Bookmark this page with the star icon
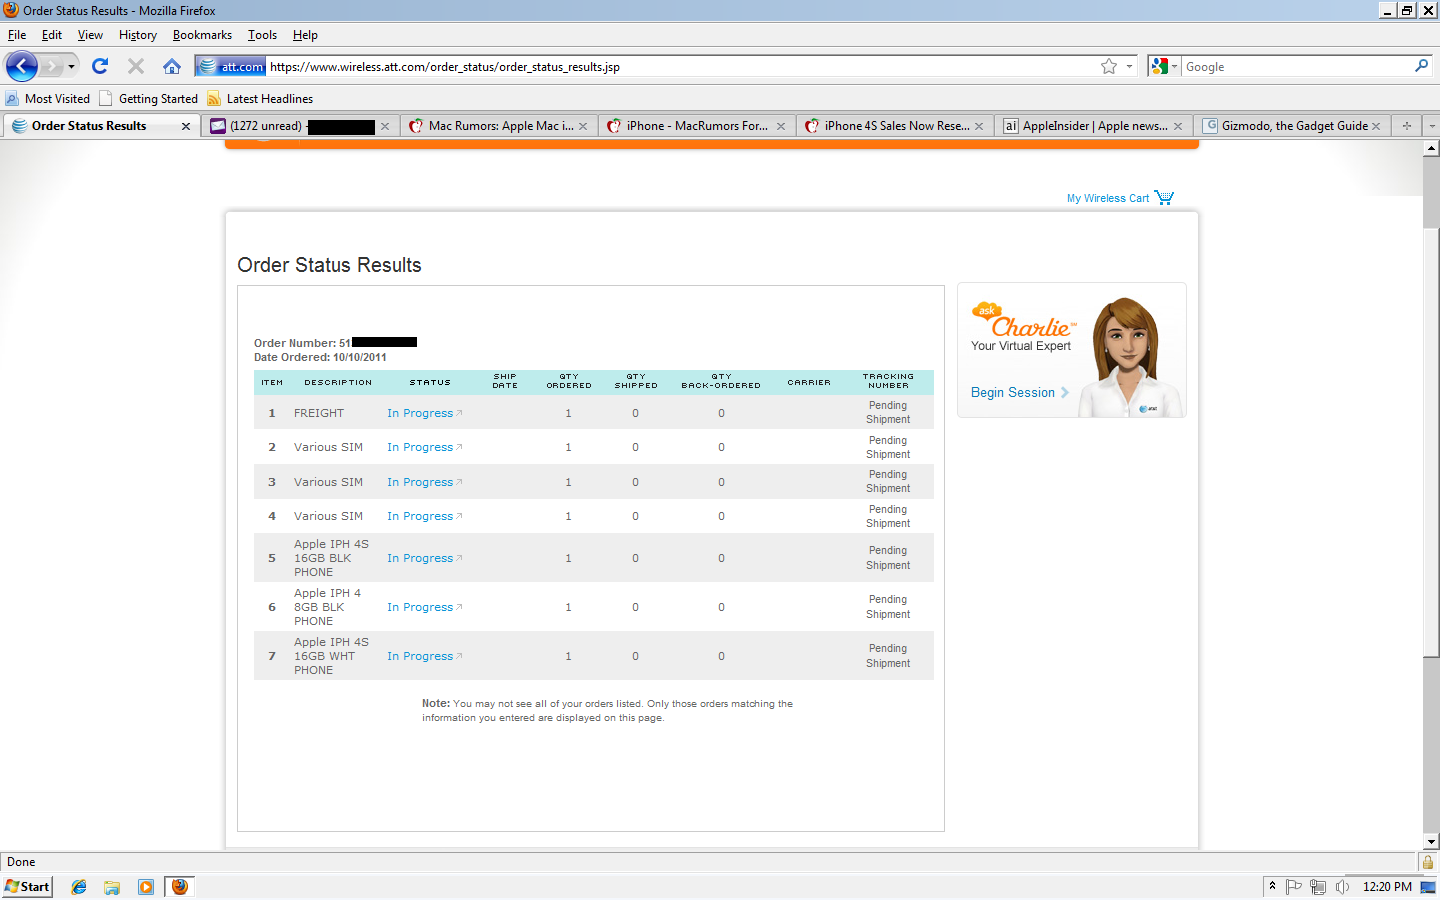Viewport: 1440px width, 900px height. point(1109,66)
